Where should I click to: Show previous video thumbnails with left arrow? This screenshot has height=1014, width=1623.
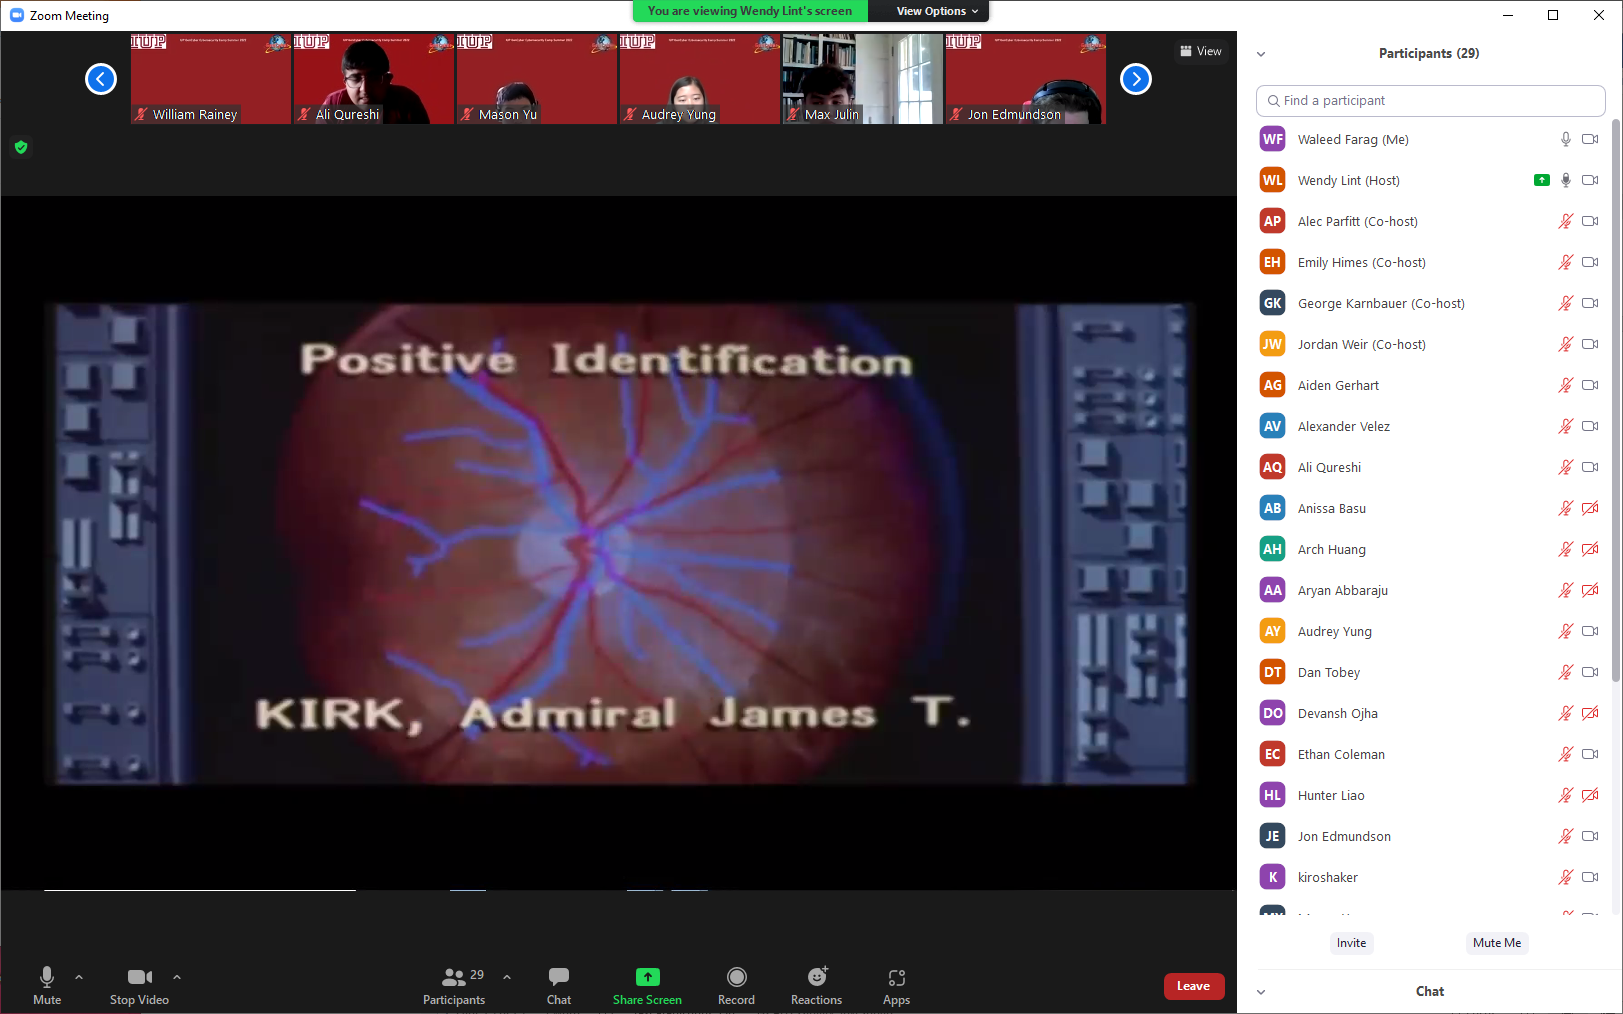pos(101,79)
